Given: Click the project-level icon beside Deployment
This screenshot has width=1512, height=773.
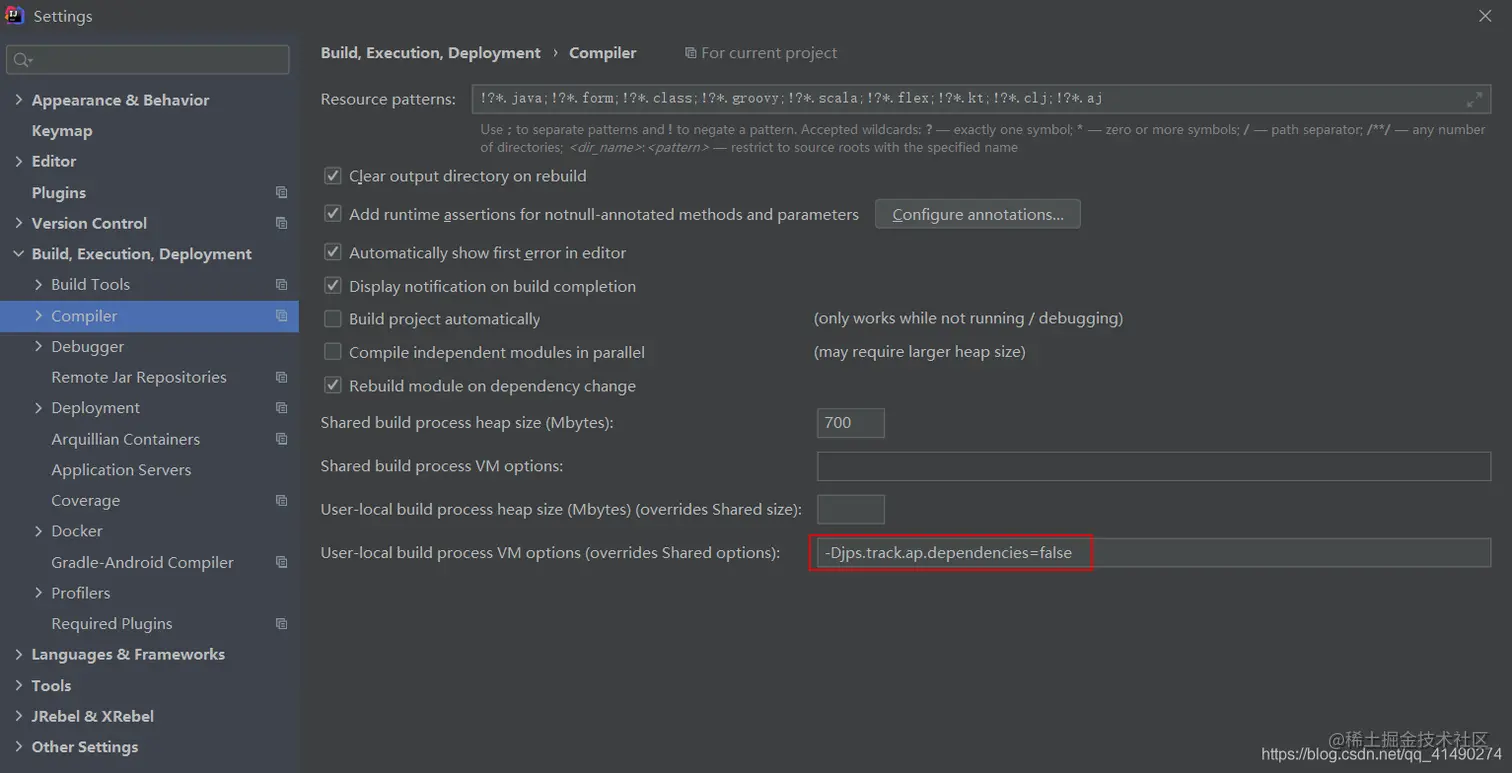Looking at the screenshot, I should click(281, 408).
